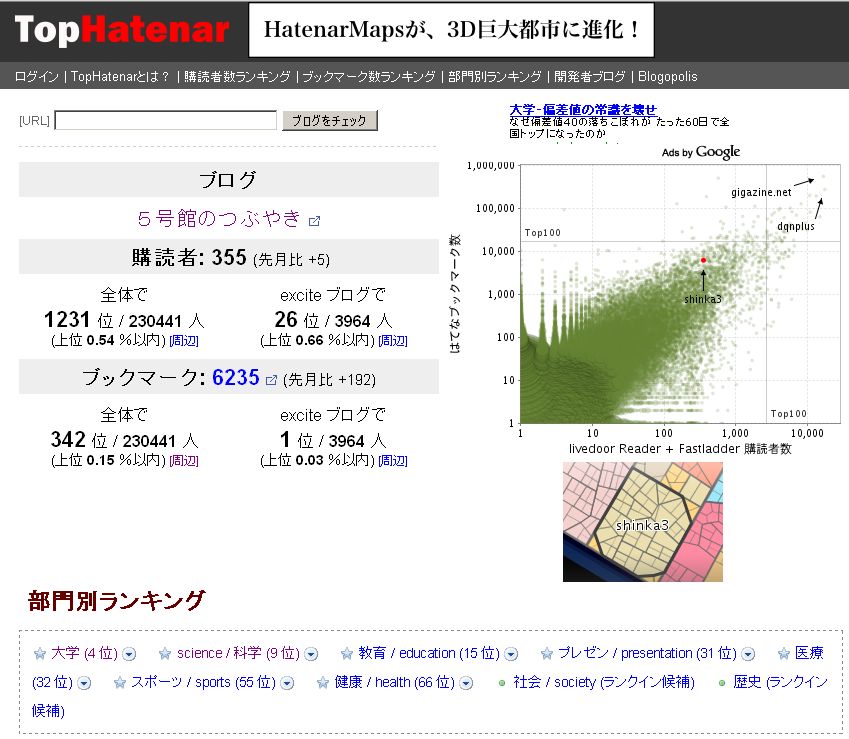Open 大学 (4 位) category ranking
849x739 pixels.
[84, 653]
